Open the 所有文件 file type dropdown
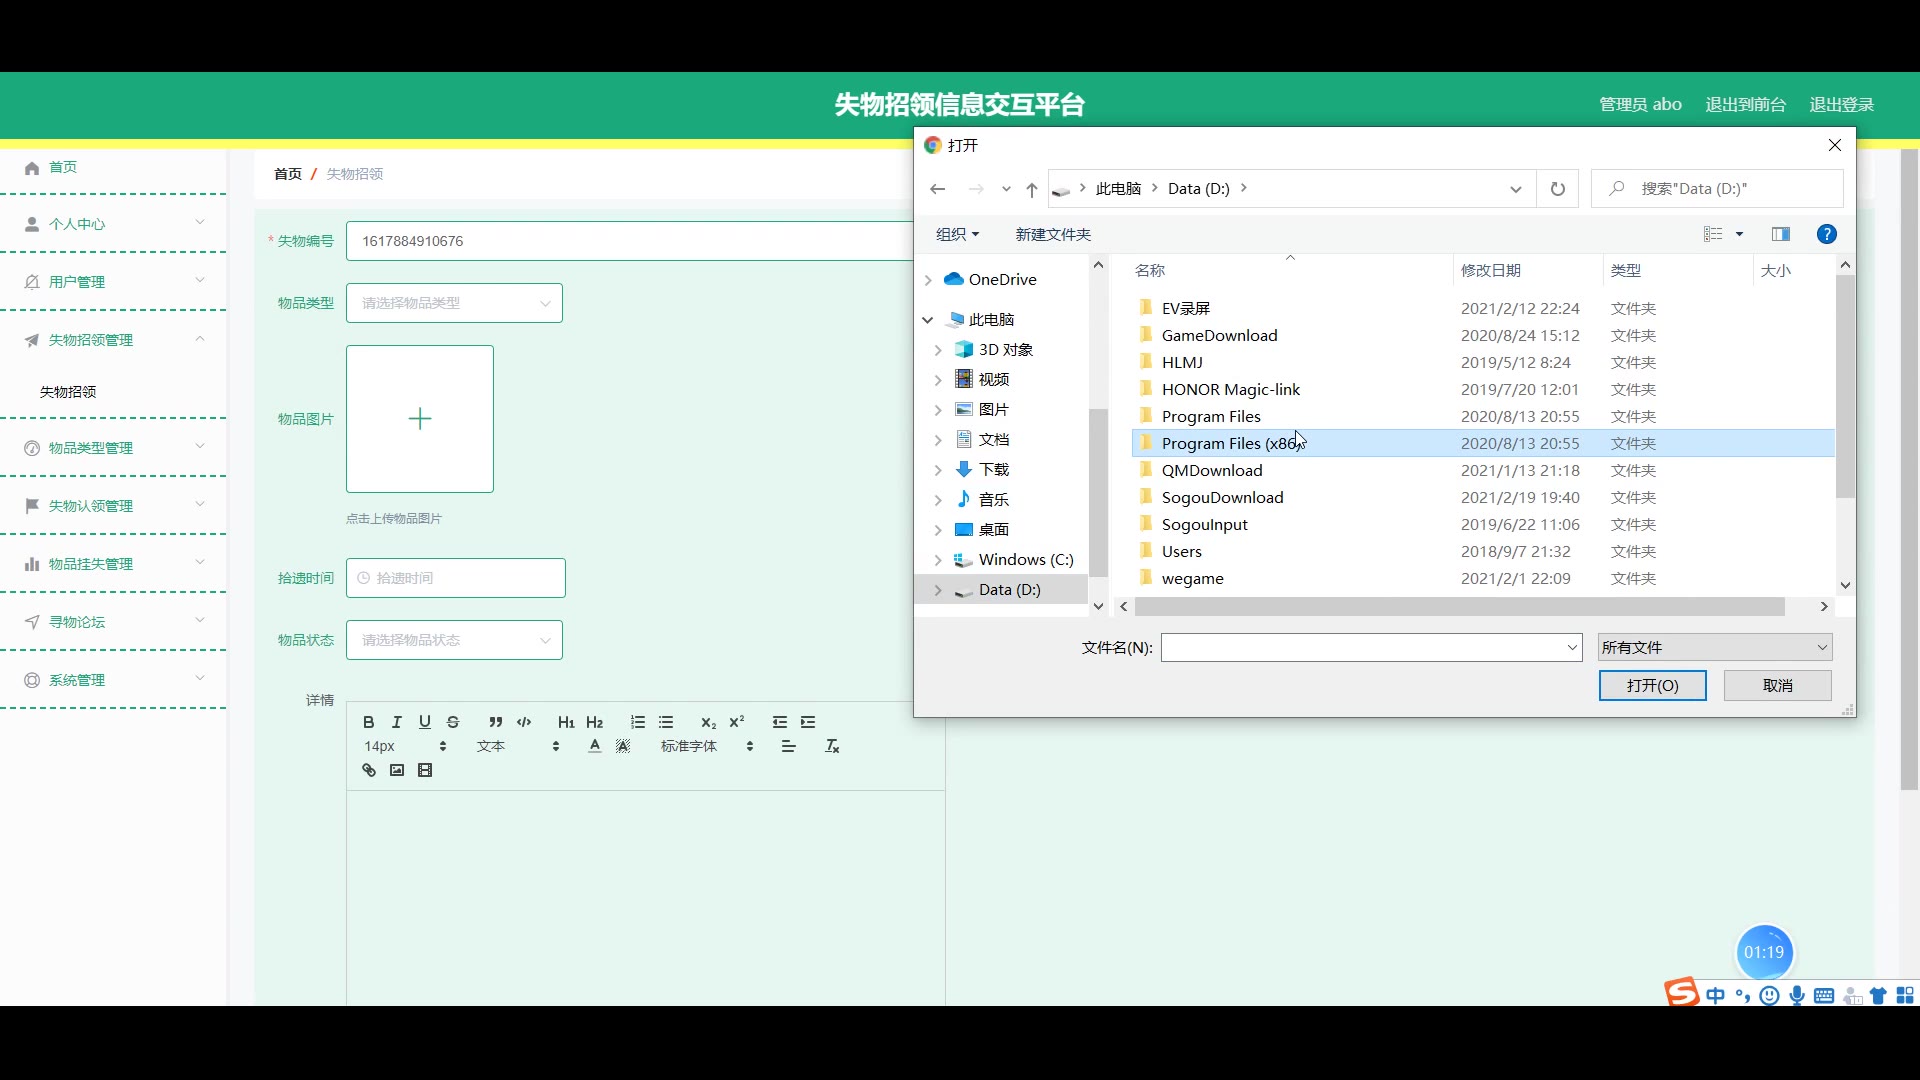 click(1714, 647)
